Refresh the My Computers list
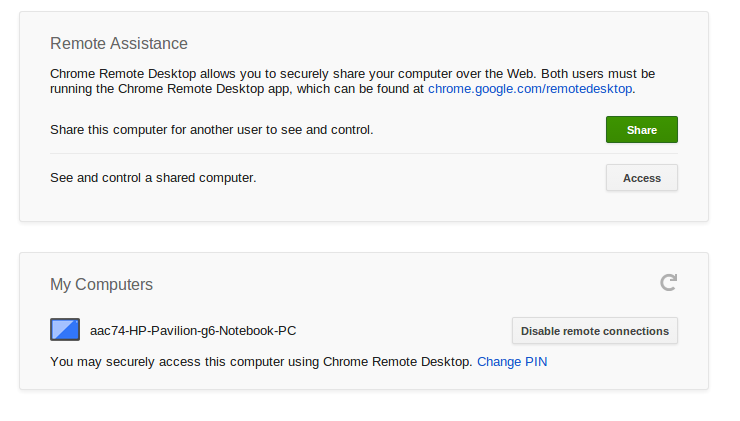Image resolution: width=740 pixels, height=421 pixels. [x=668, y=283]
